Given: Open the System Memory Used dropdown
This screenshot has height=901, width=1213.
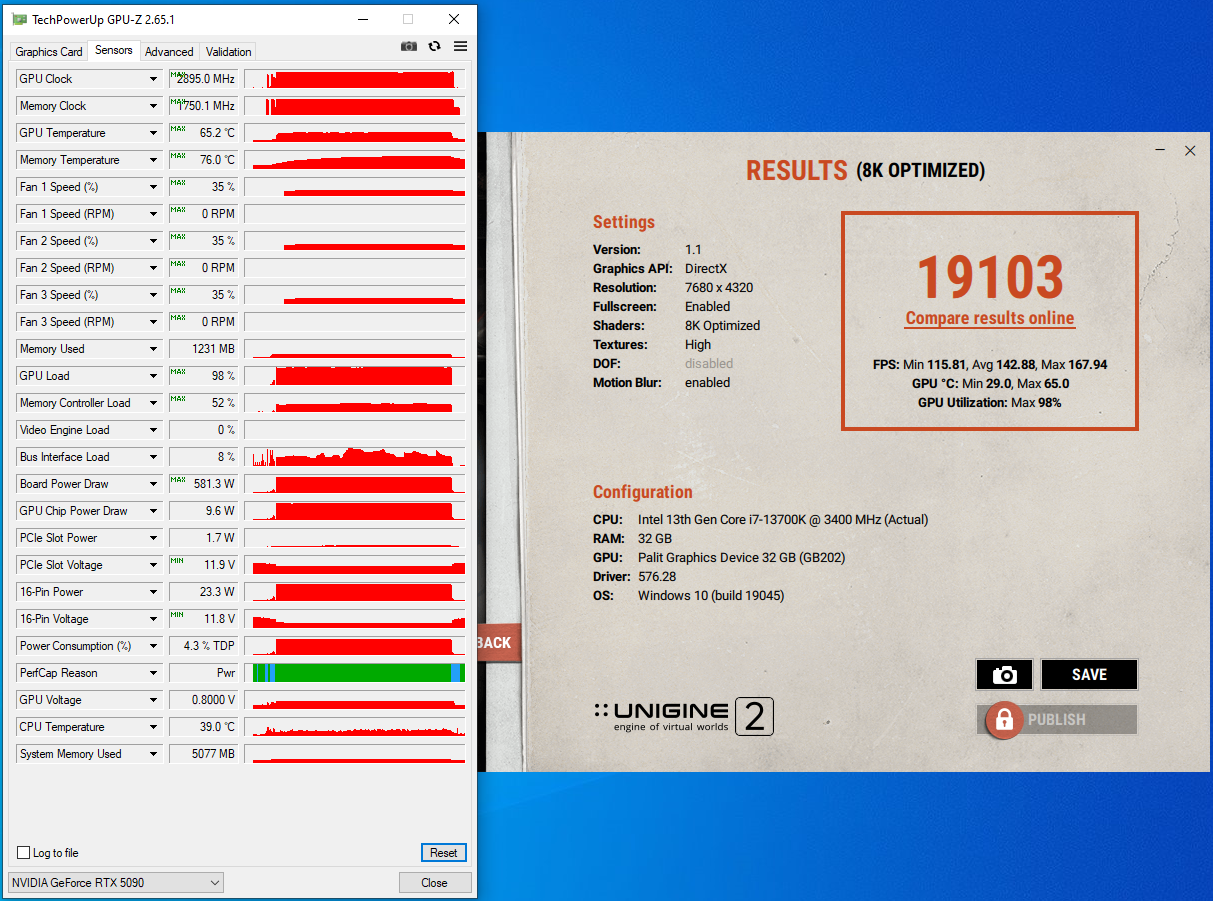Looking at the screenshot, I should click(153, 754).
